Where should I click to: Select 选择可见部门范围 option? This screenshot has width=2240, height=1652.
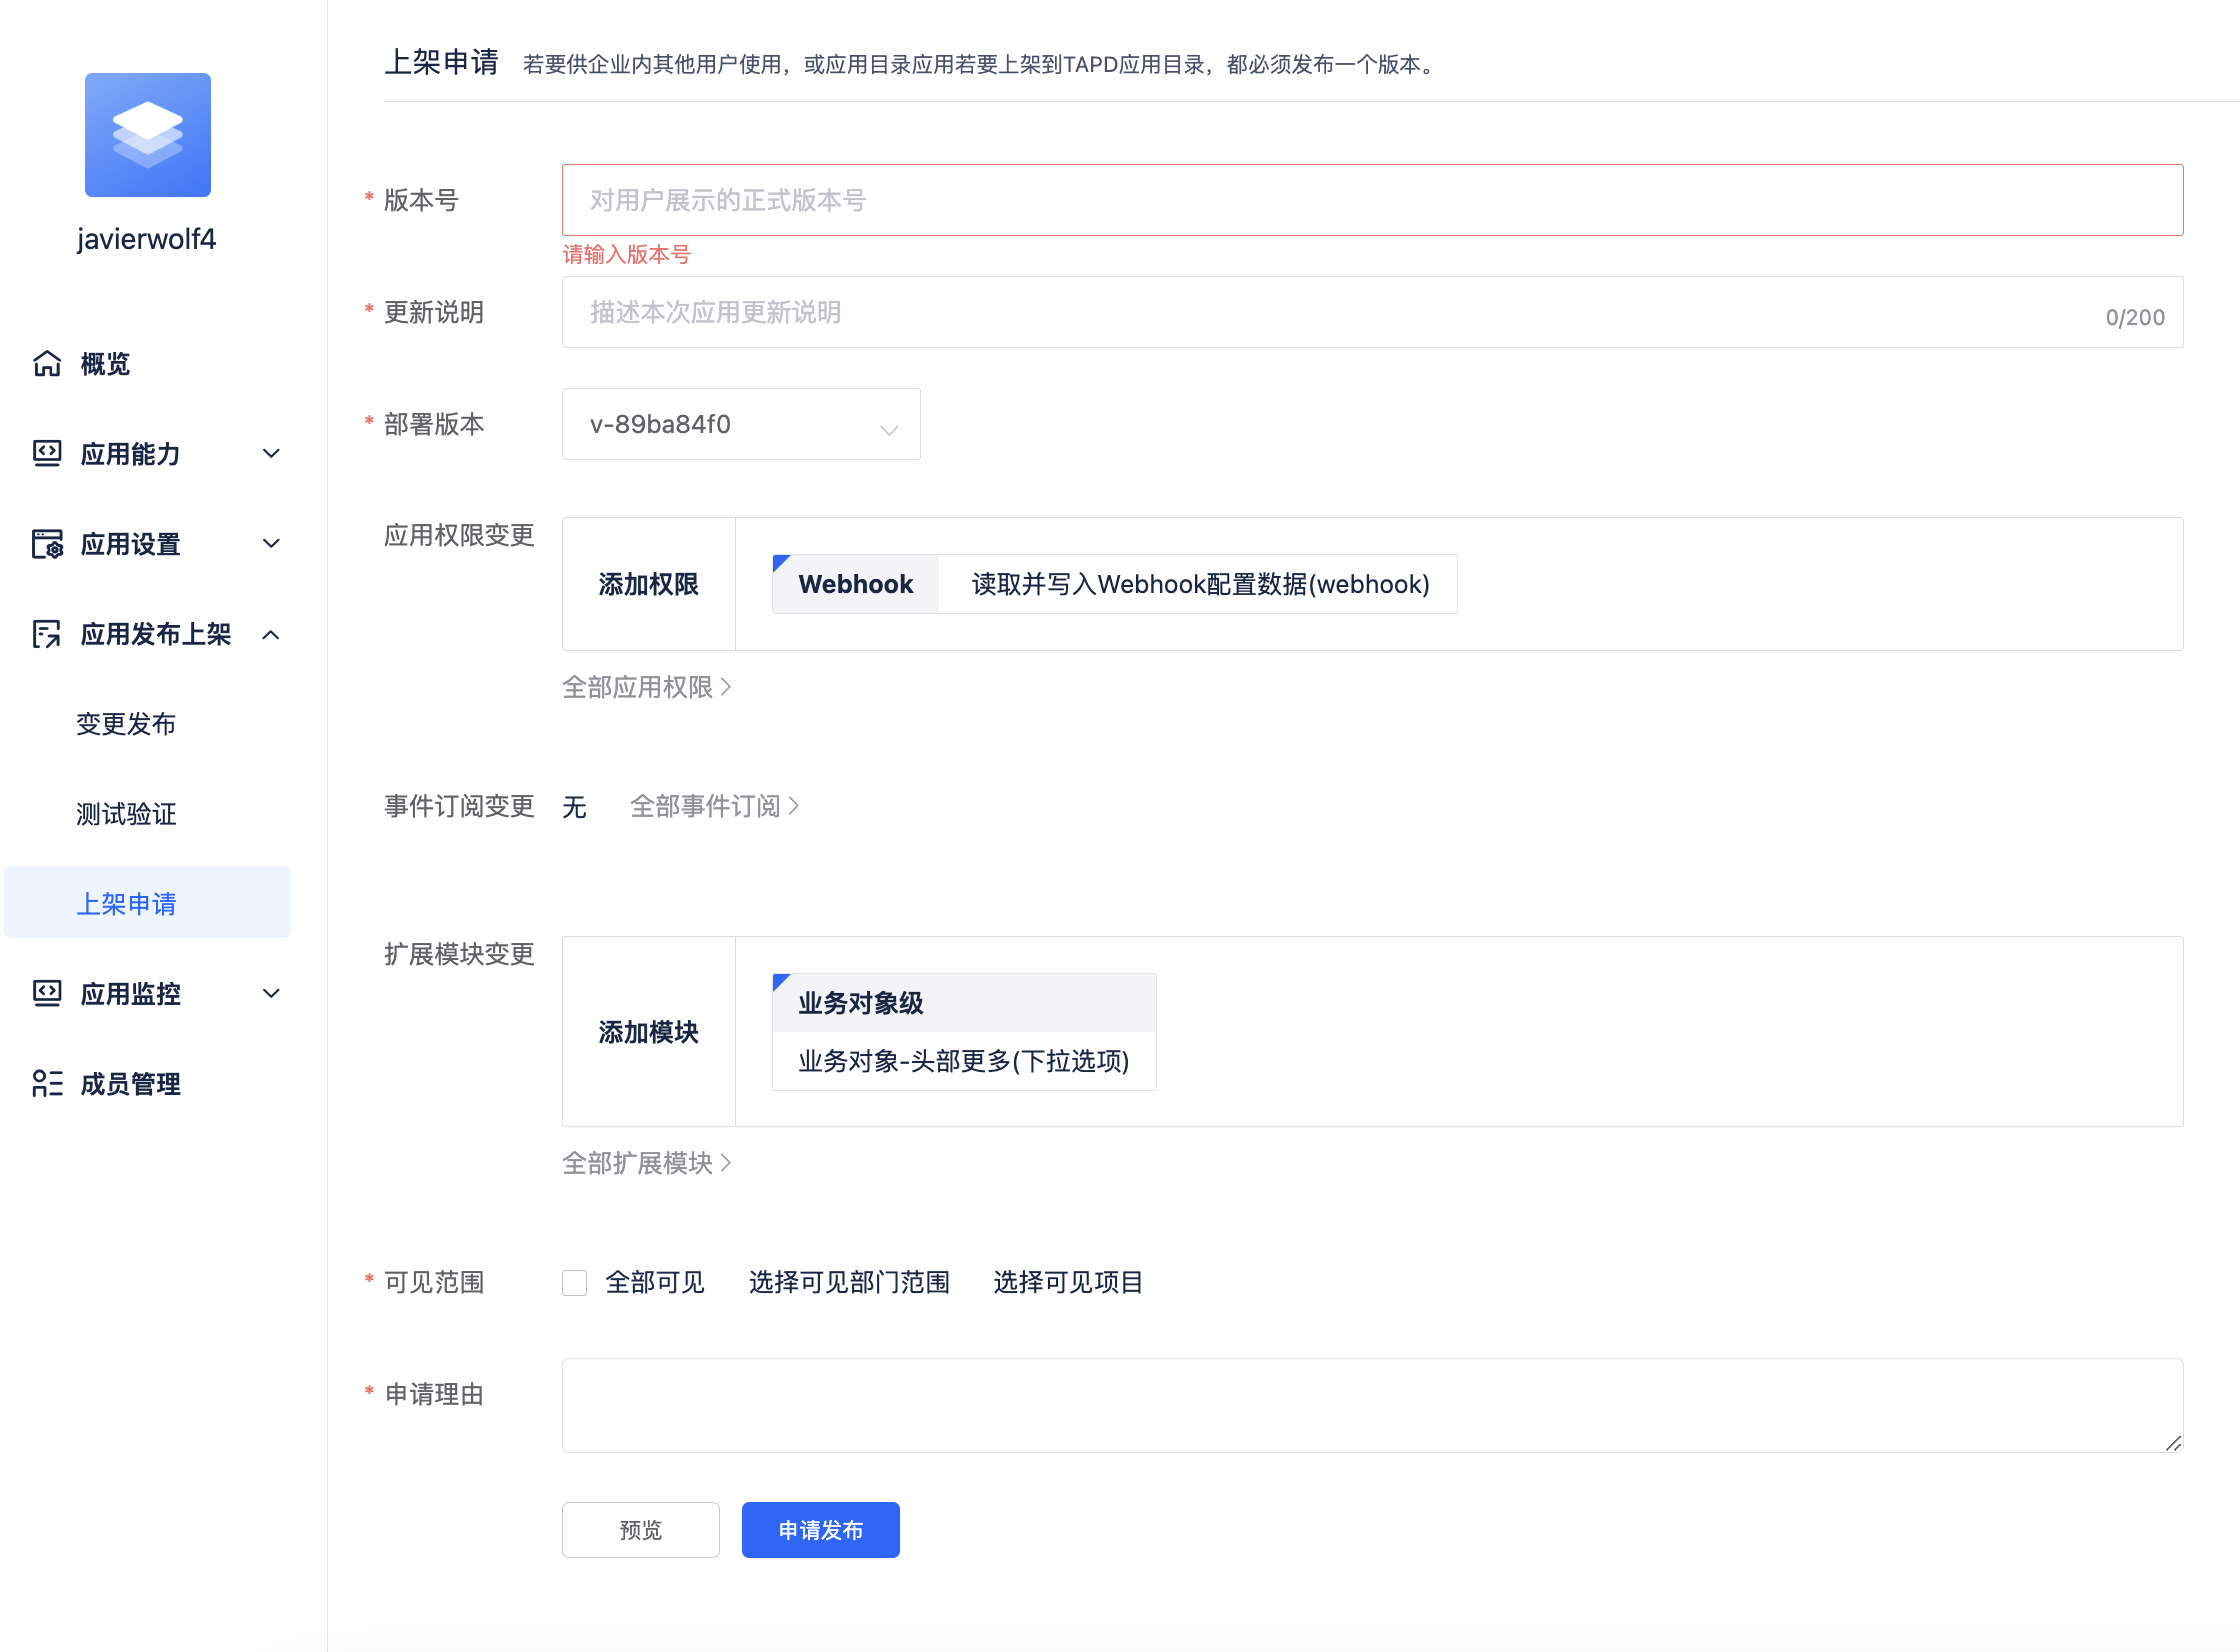(849, 1282)
